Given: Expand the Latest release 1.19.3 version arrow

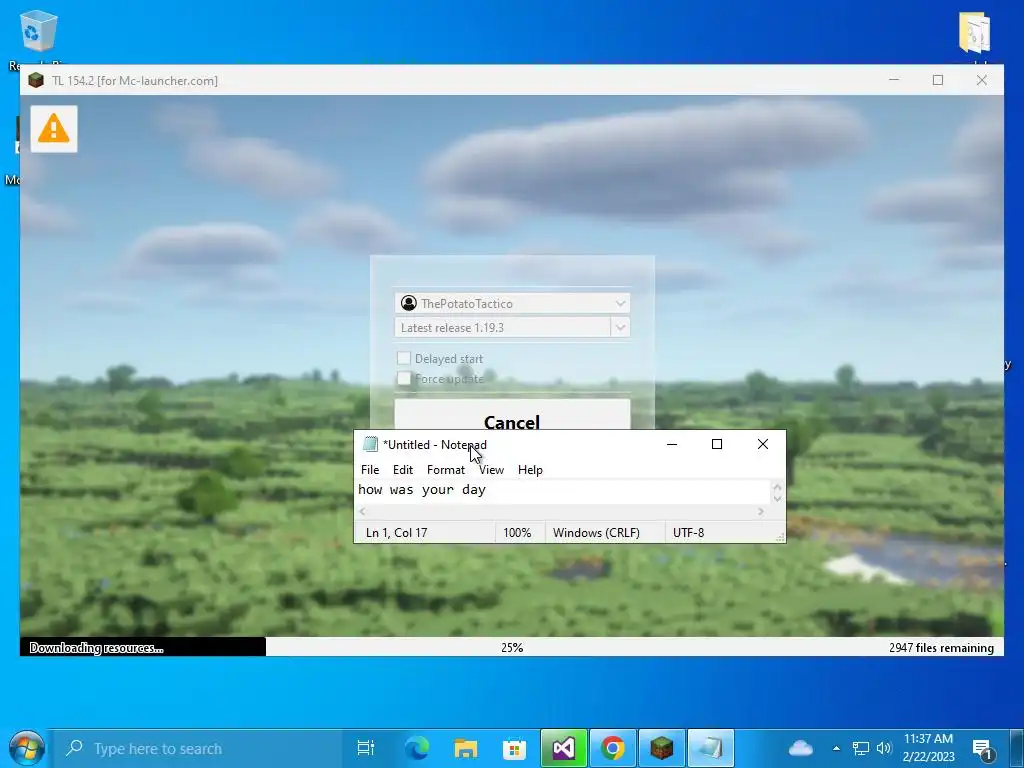Looking at the screenshot, I should (x=620, y=327).
